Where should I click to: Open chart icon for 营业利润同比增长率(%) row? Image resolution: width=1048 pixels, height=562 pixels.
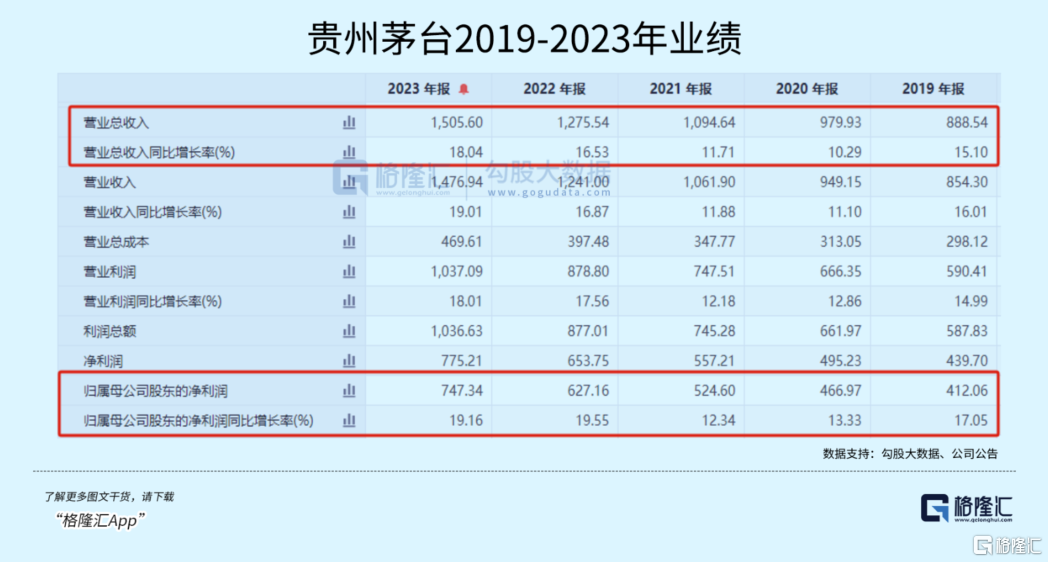point(349,301)
